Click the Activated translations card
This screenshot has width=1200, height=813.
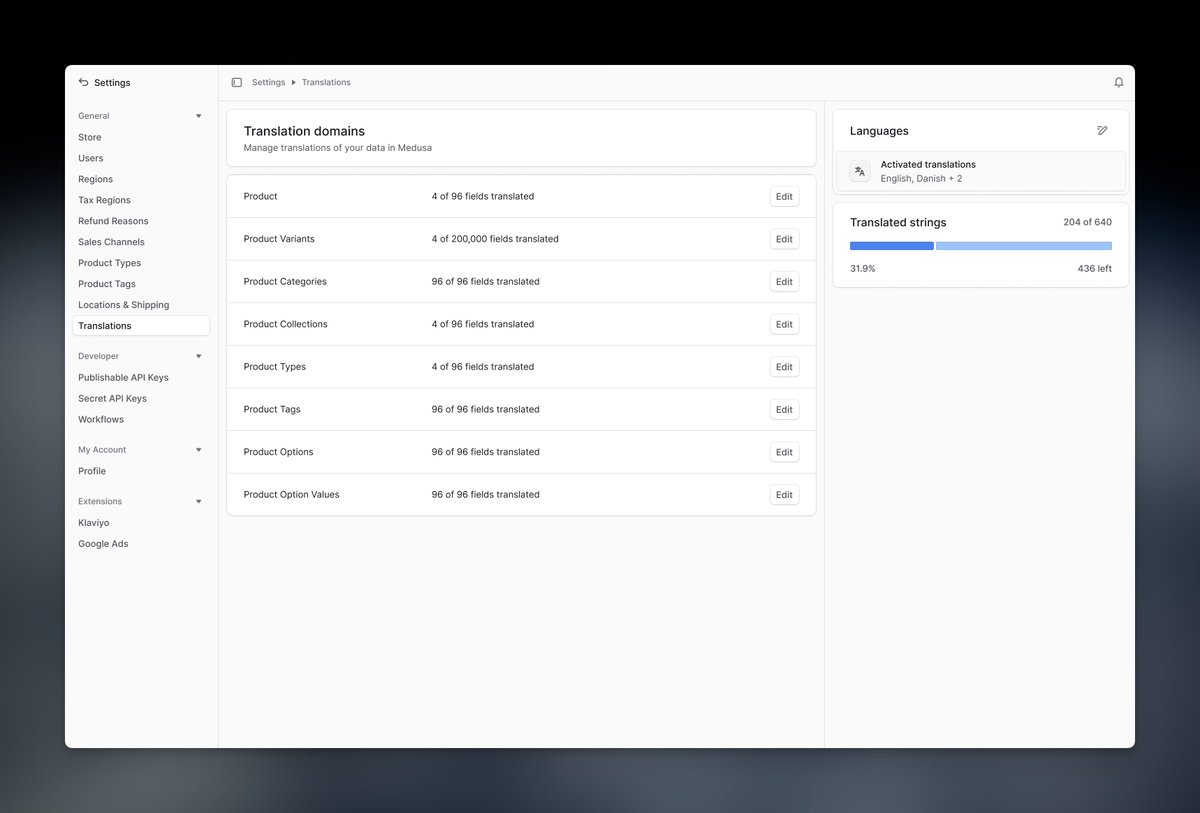[x=981, y=171]
